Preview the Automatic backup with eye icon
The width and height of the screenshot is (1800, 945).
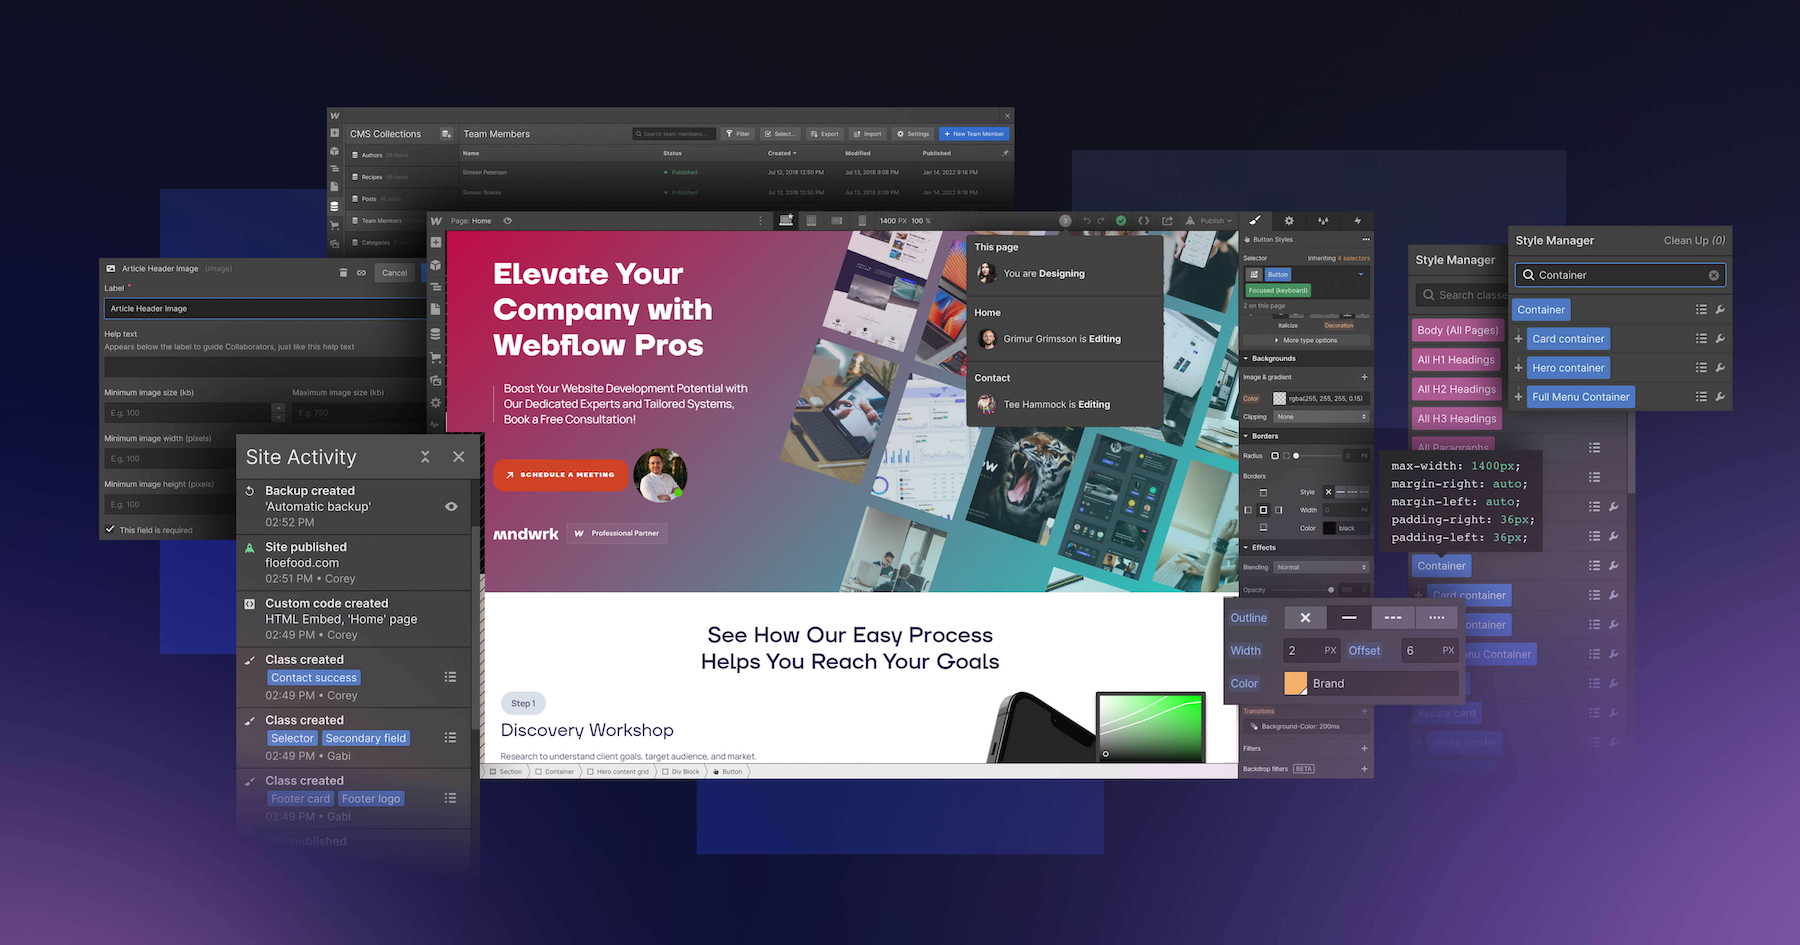point(451,507)
